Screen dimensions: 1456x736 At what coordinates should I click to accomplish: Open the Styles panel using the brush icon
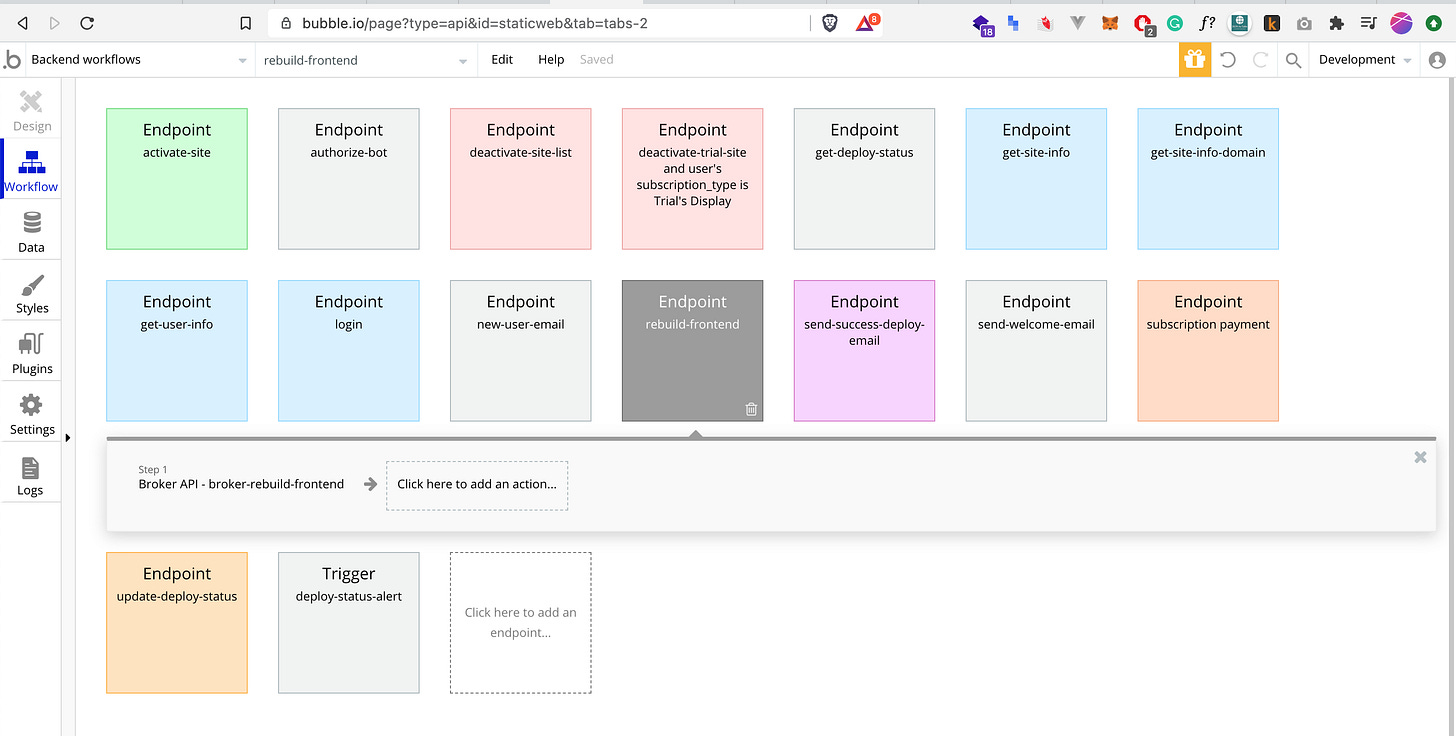(31, 290)
